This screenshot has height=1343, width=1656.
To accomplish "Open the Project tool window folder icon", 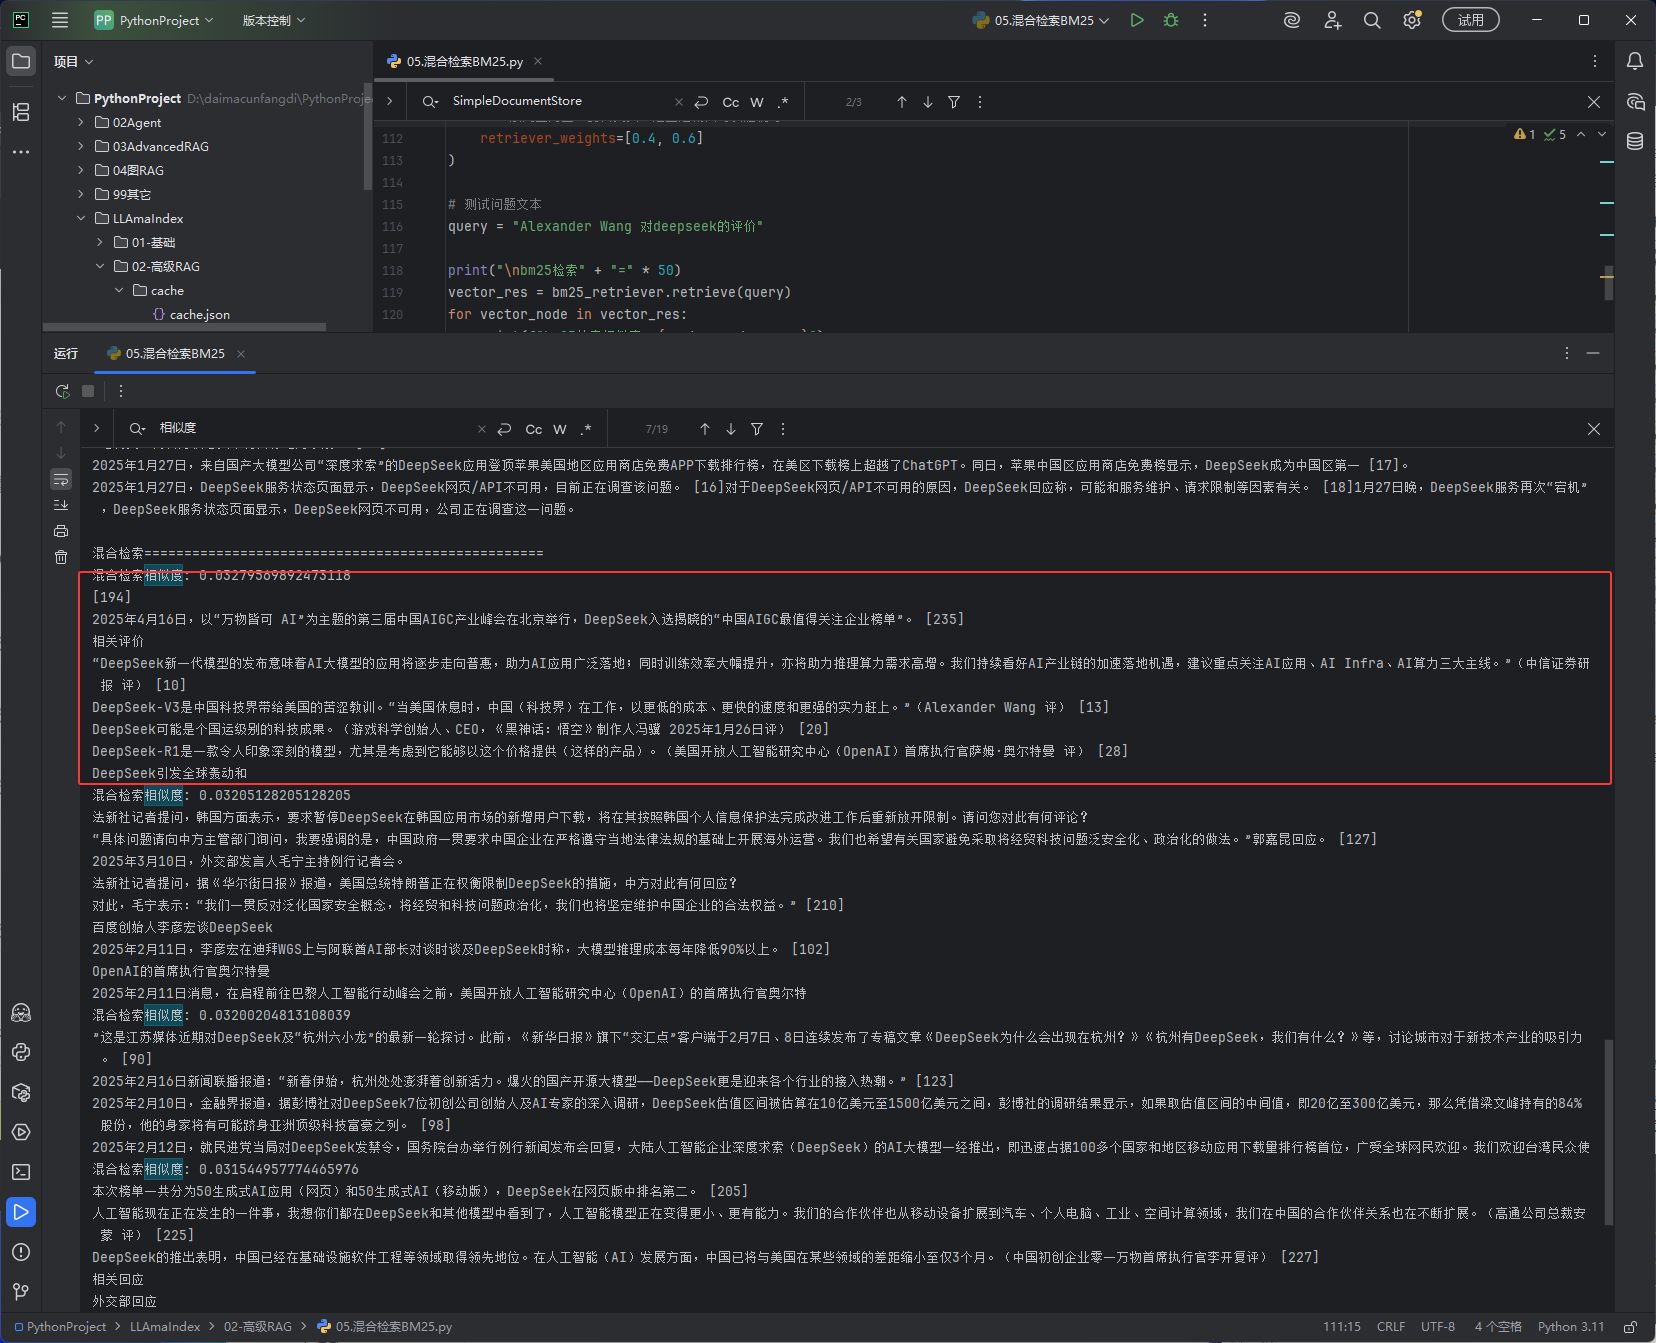I will click(x=21, y=61).
